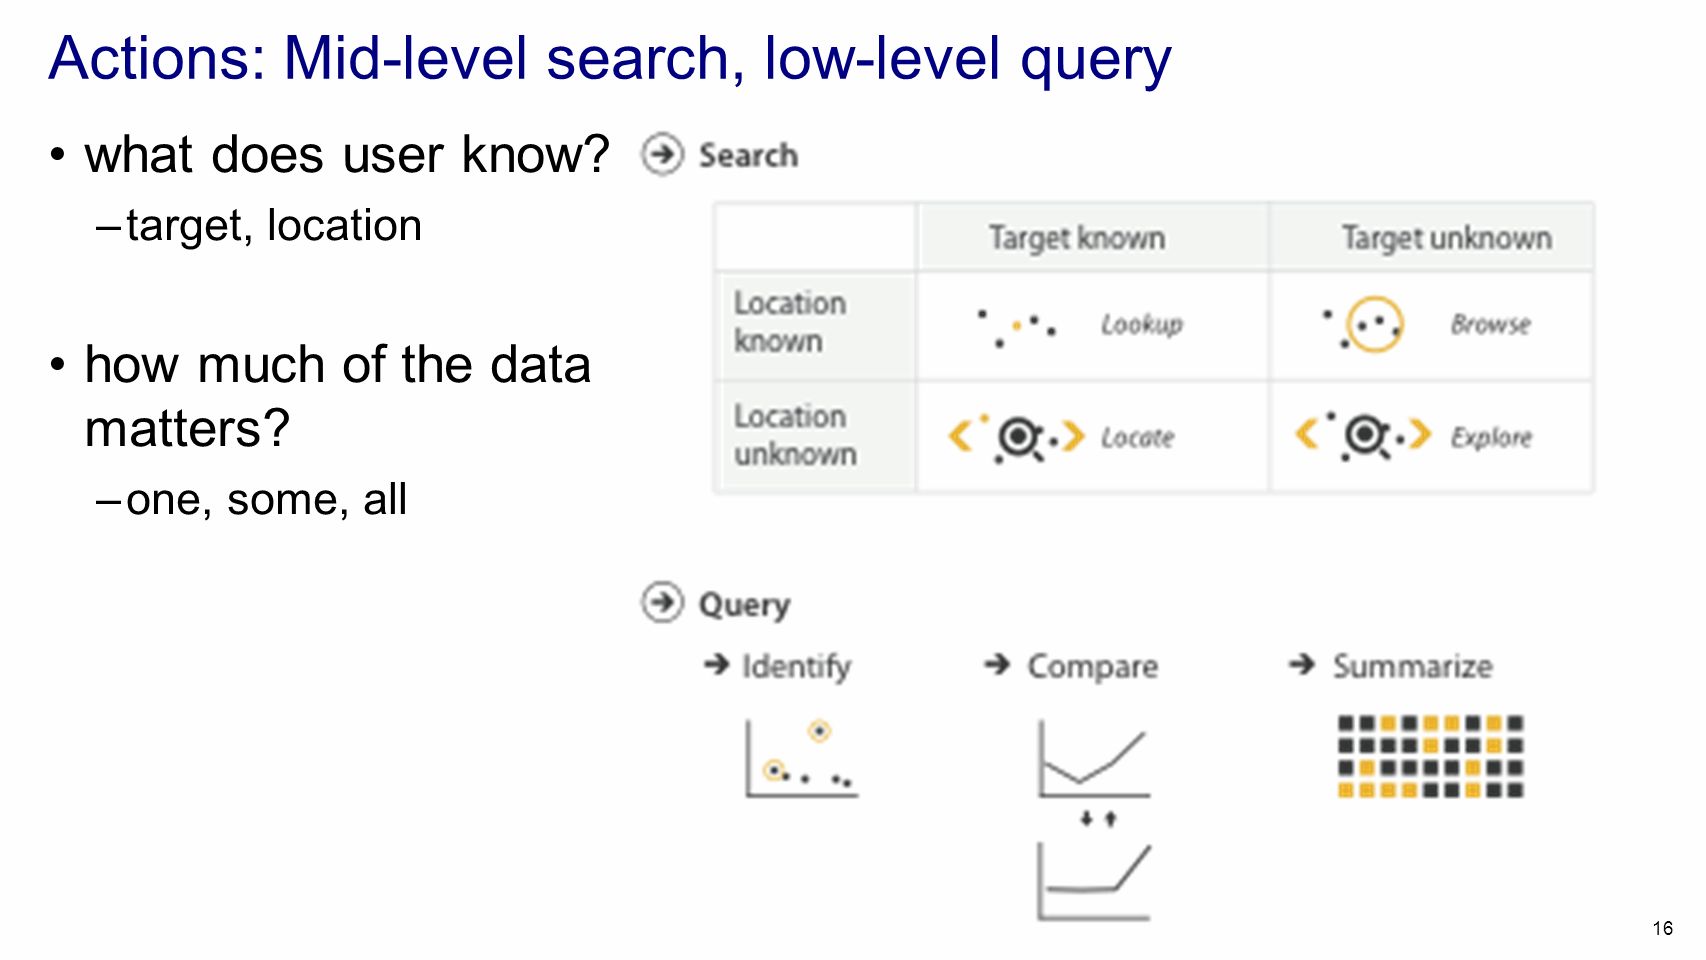Click the slide number 16
Screen dimensions: 1706x960
[1662, 928]
